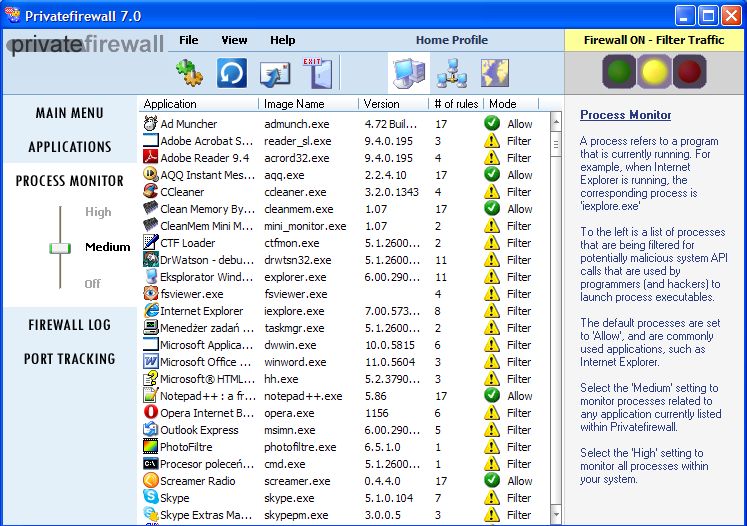
Task: Click the Exit door icon
Action: [319, 73]
